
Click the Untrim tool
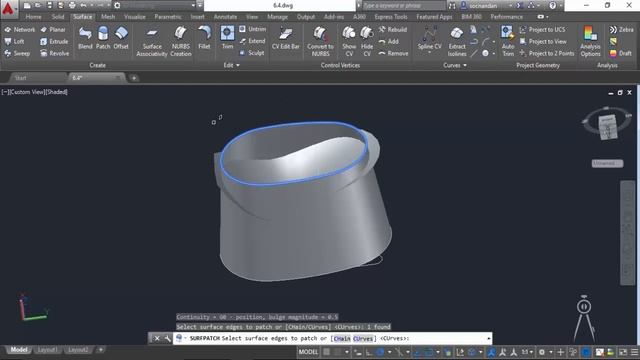tap(253, 29)
